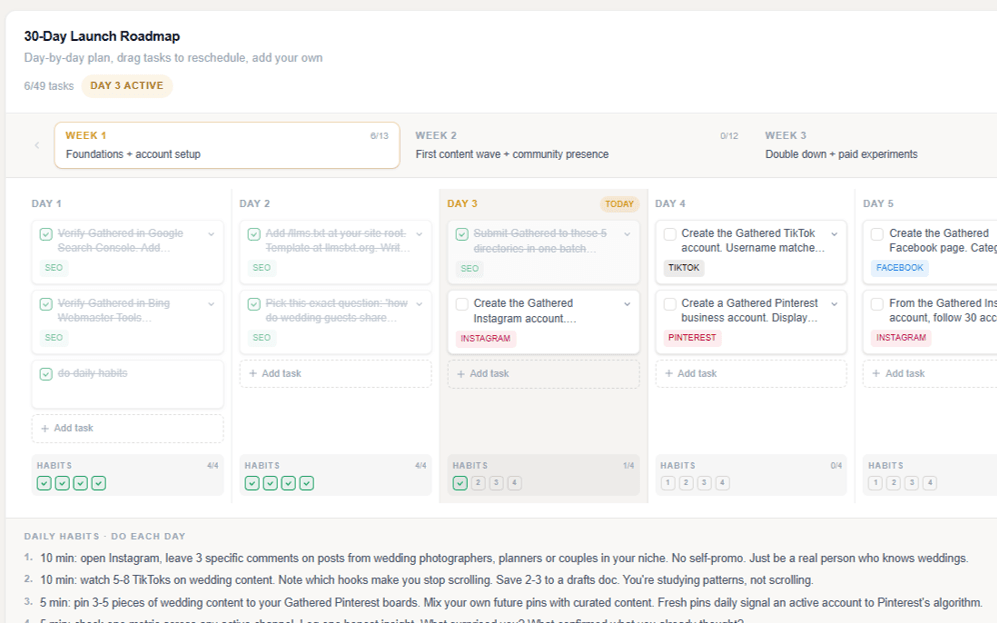Toggle Day 1 habit four
Screen dimensions: 997x623
(x=99, y=483)
